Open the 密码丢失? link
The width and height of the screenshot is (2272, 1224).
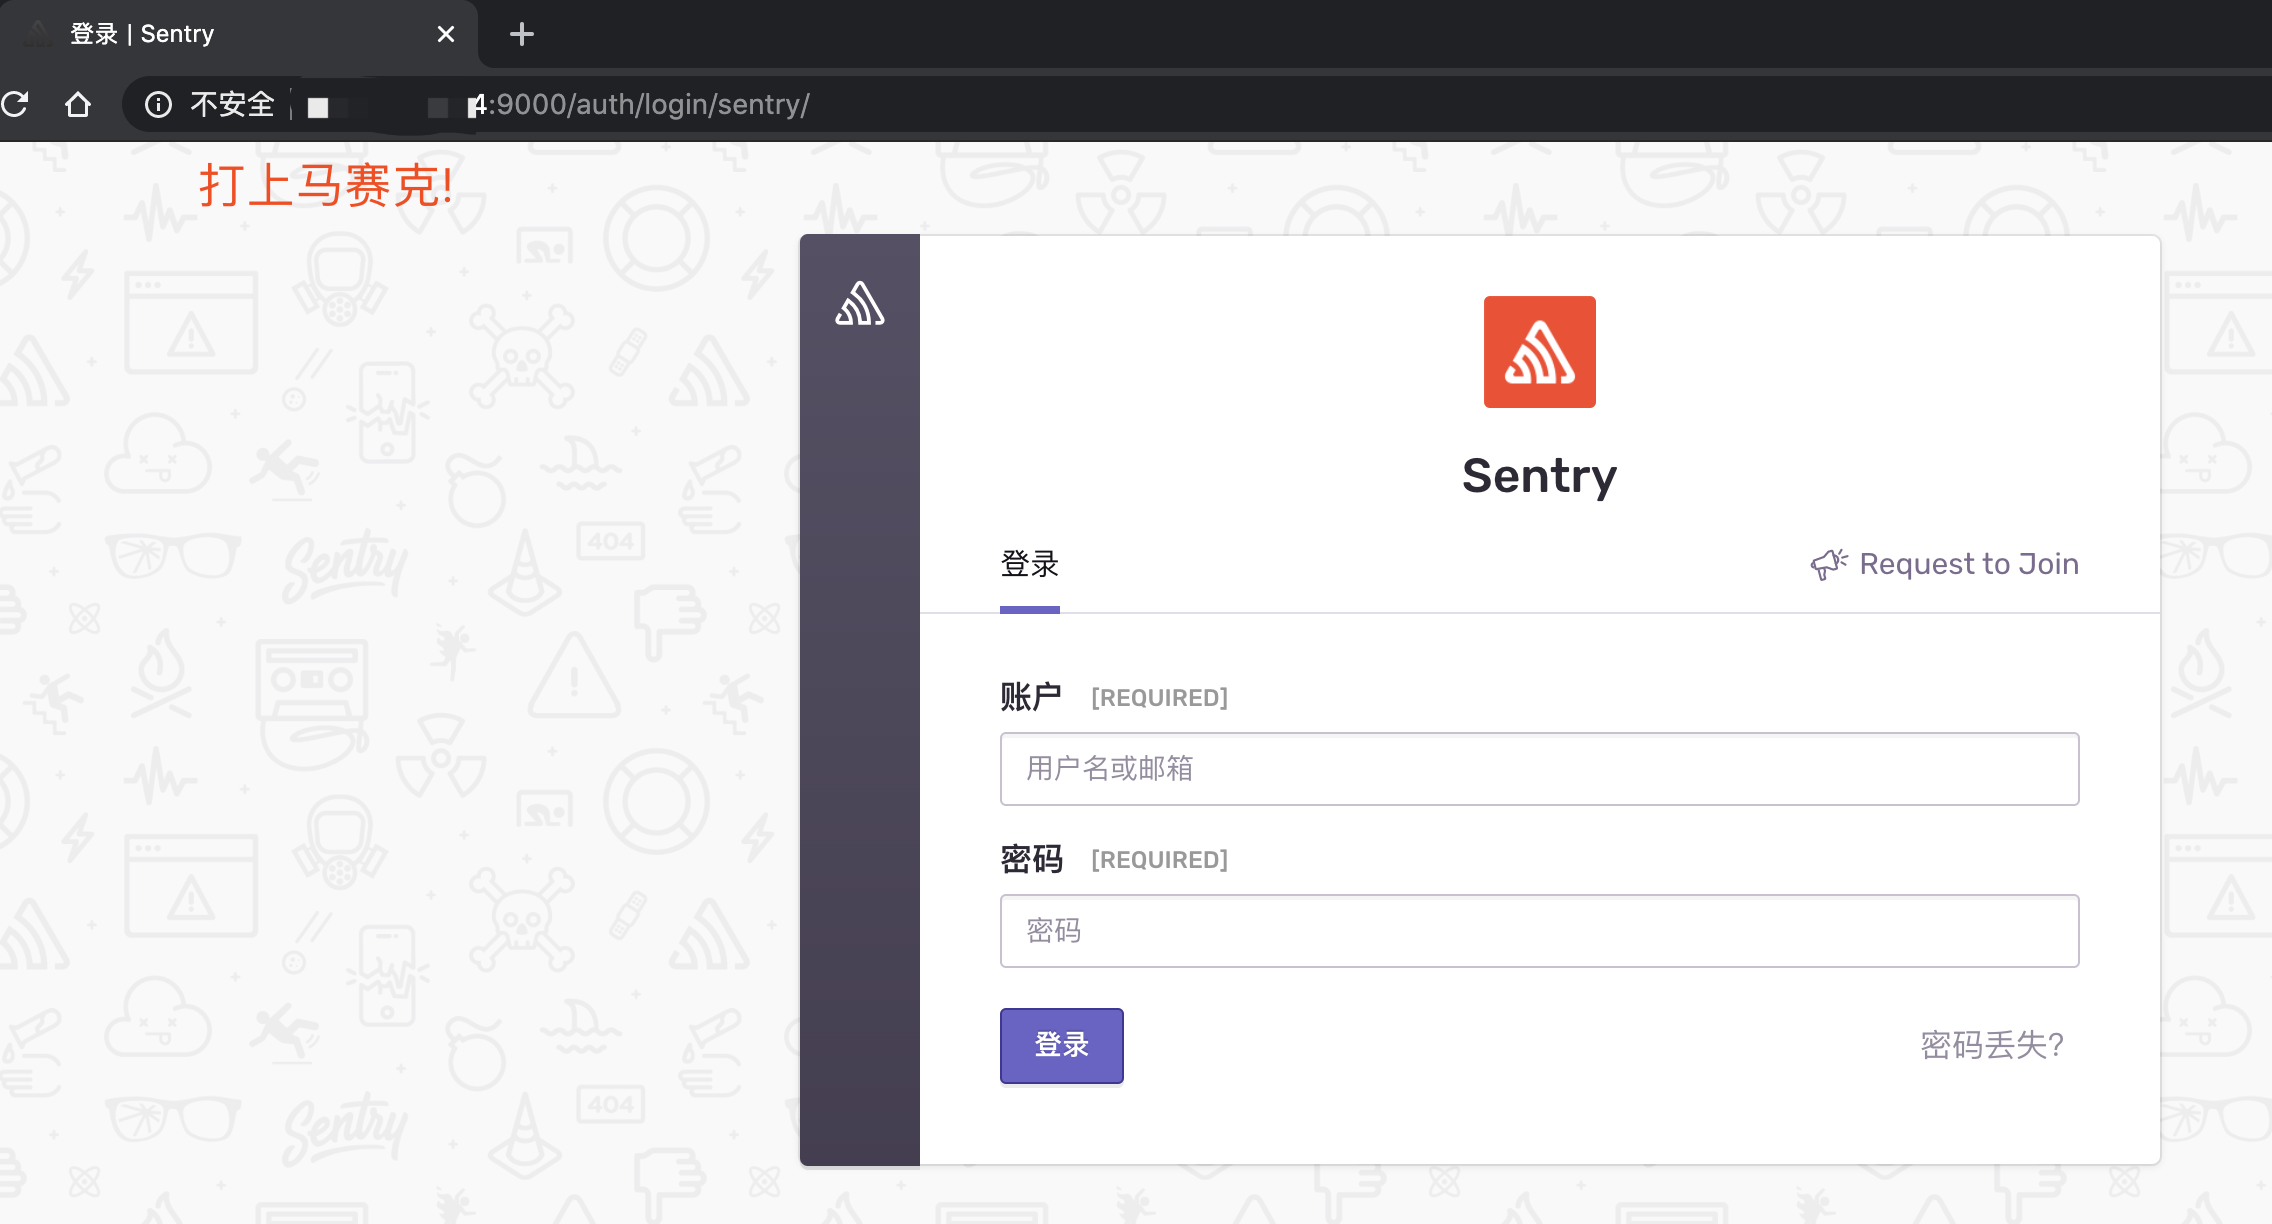point(1992,1045)
